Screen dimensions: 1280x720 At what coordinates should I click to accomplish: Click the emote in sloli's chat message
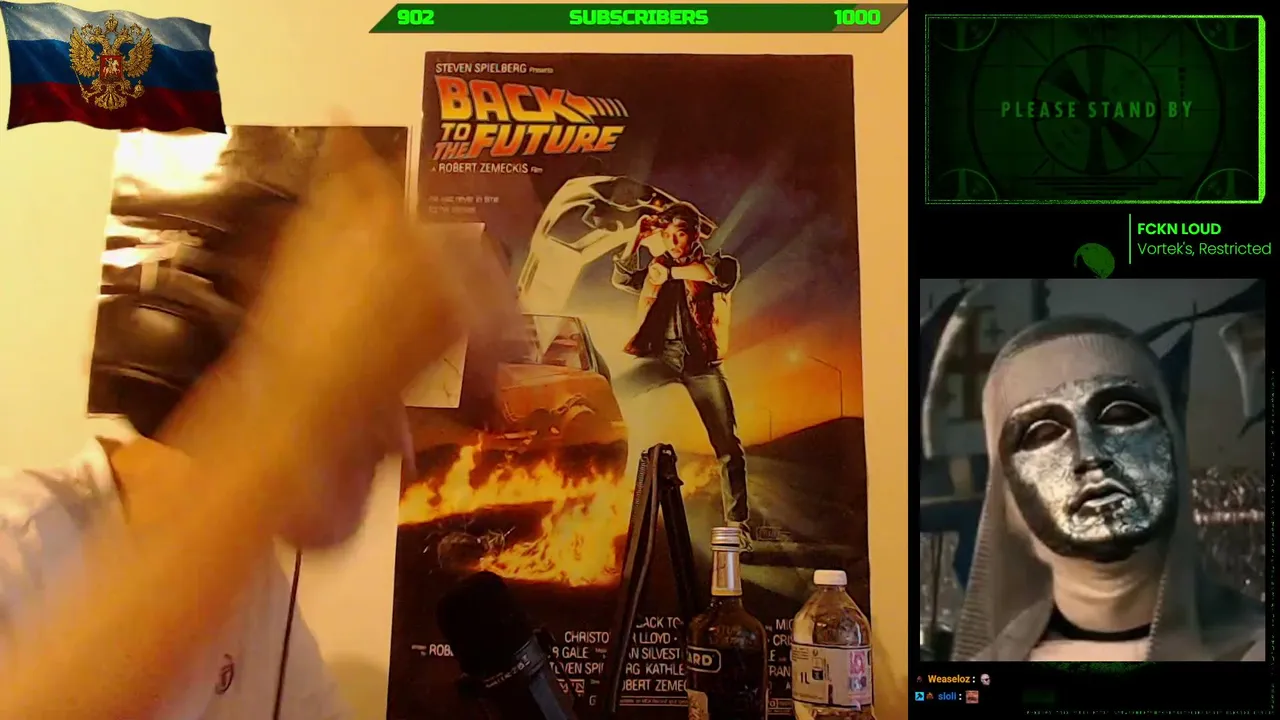[971, 696]
